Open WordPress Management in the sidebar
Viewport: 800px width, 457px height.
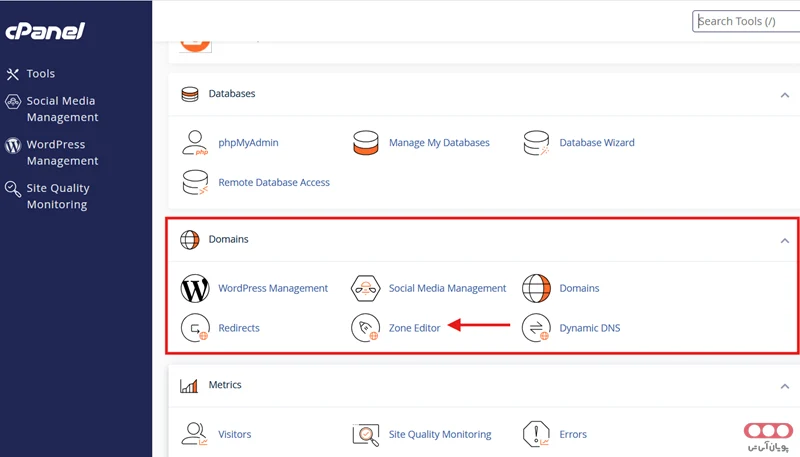[x=62, y=153]
